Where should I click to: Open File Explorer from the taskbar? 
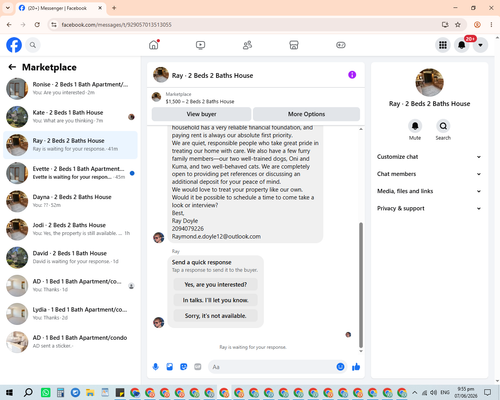(90, 392)
